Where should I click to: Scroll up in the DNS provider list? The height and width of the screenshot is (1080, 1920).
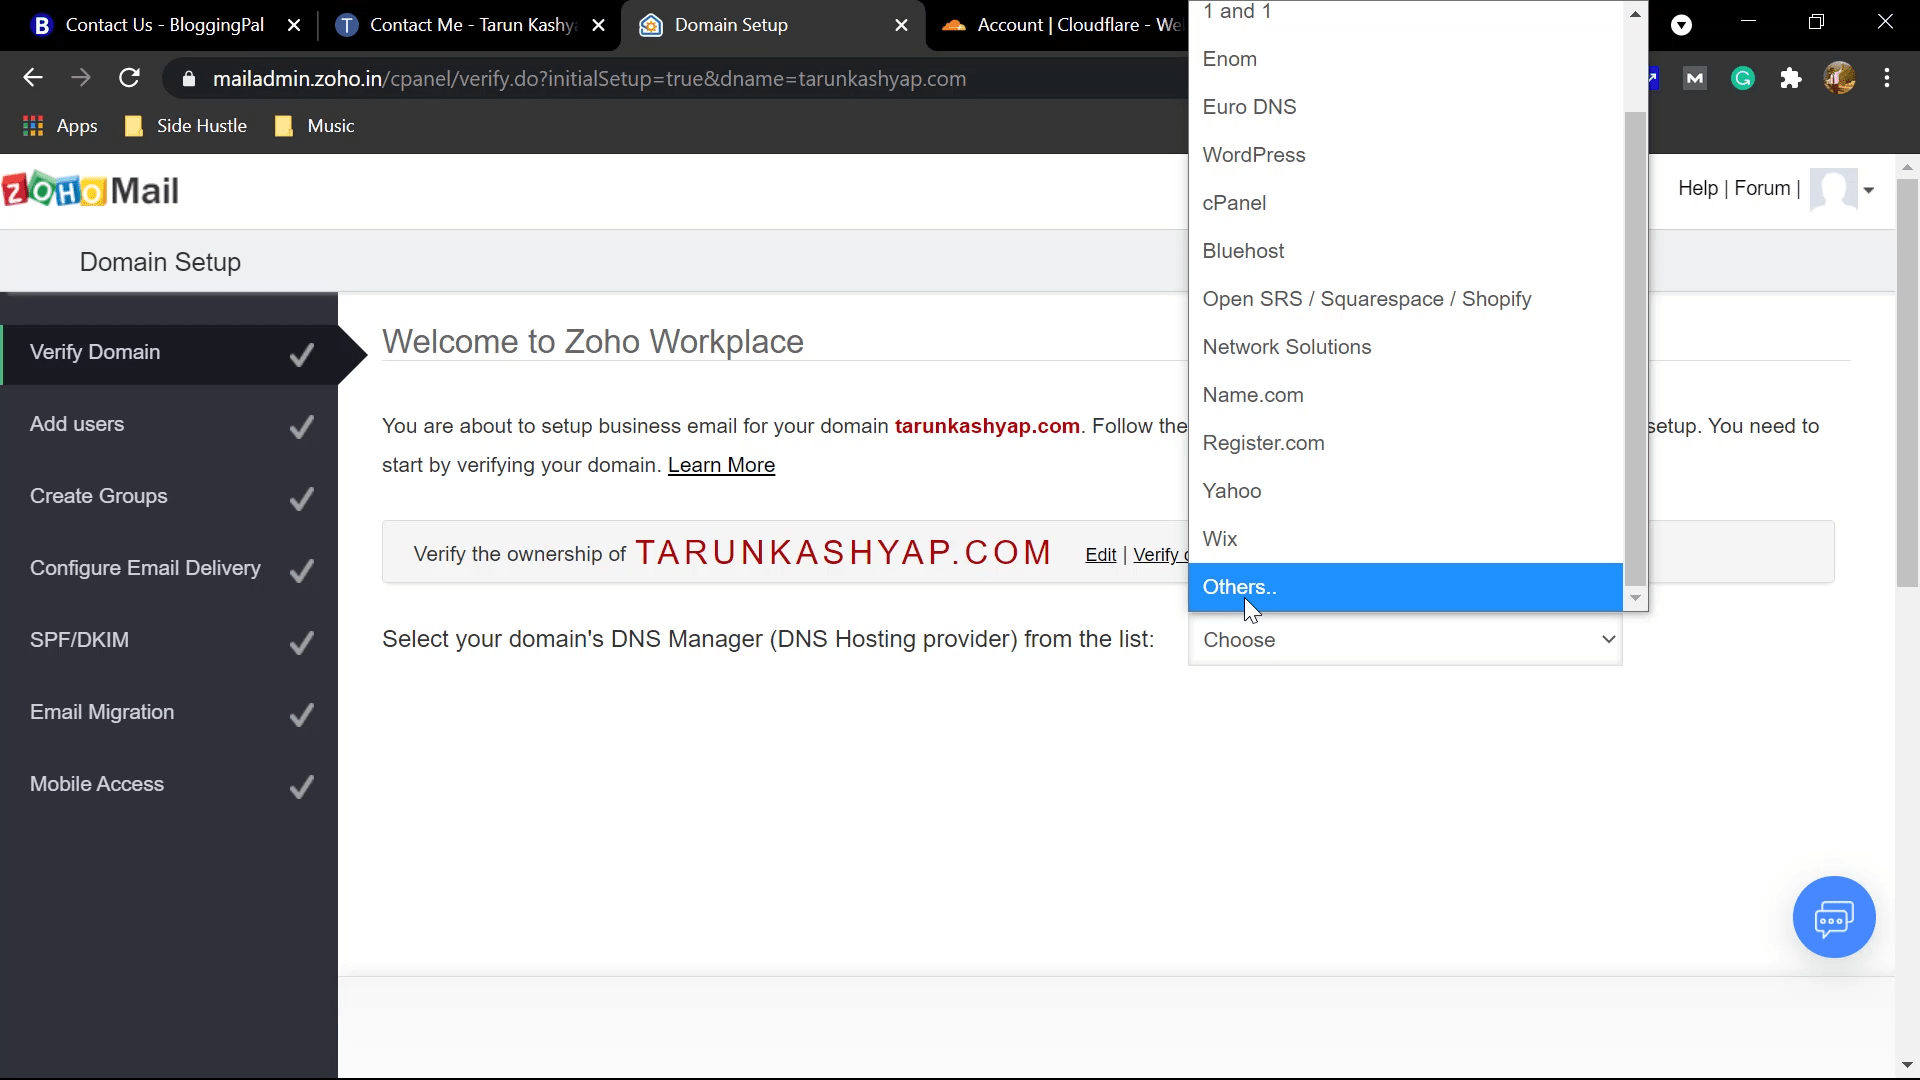1635,11
